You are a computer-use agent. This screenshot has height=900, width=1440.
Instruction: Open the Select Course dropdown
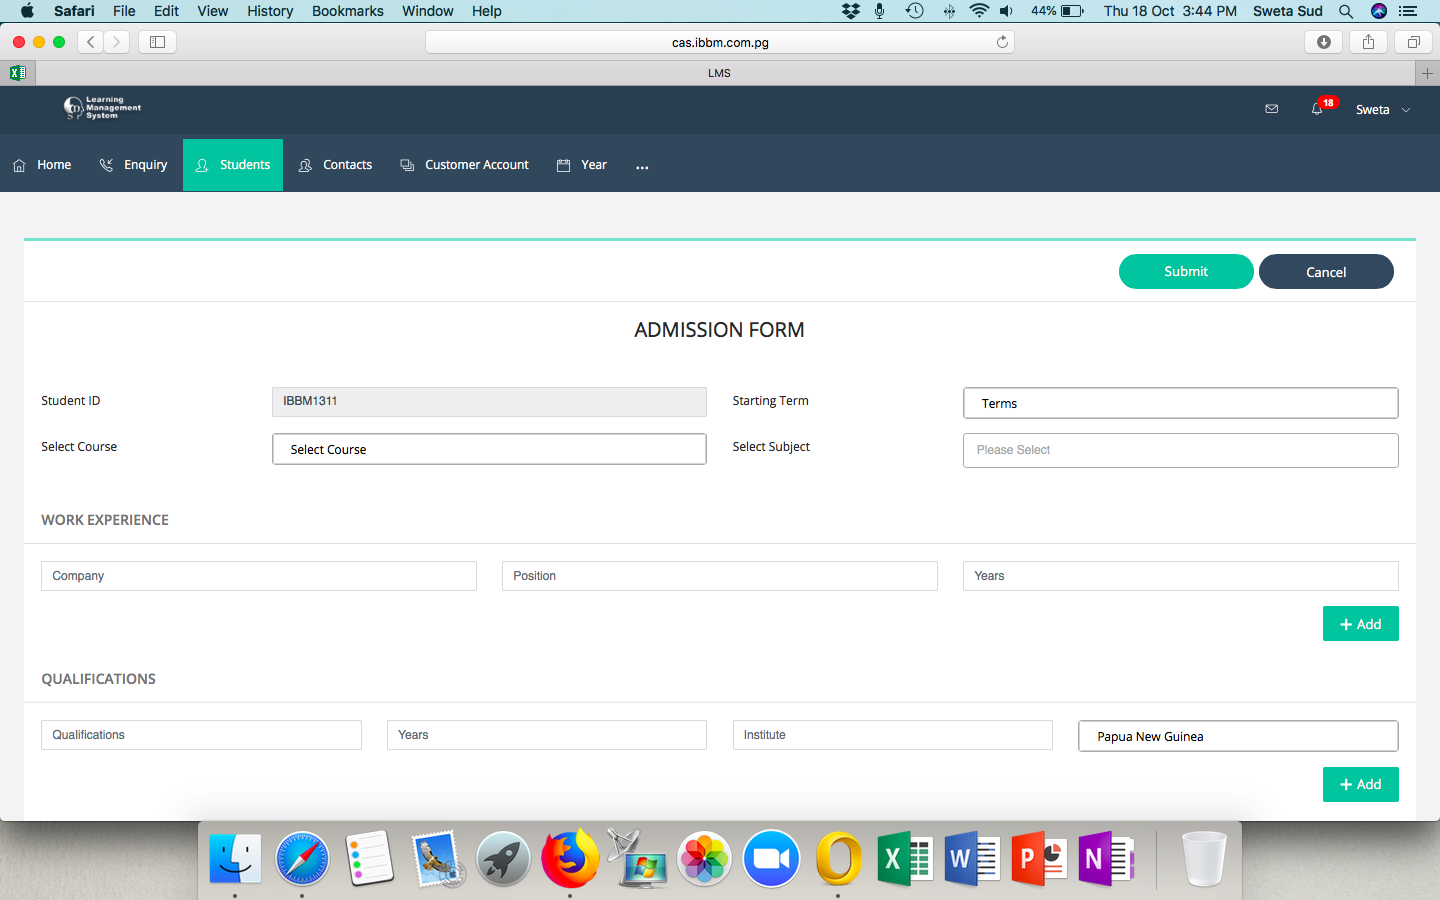pos(489,449)
